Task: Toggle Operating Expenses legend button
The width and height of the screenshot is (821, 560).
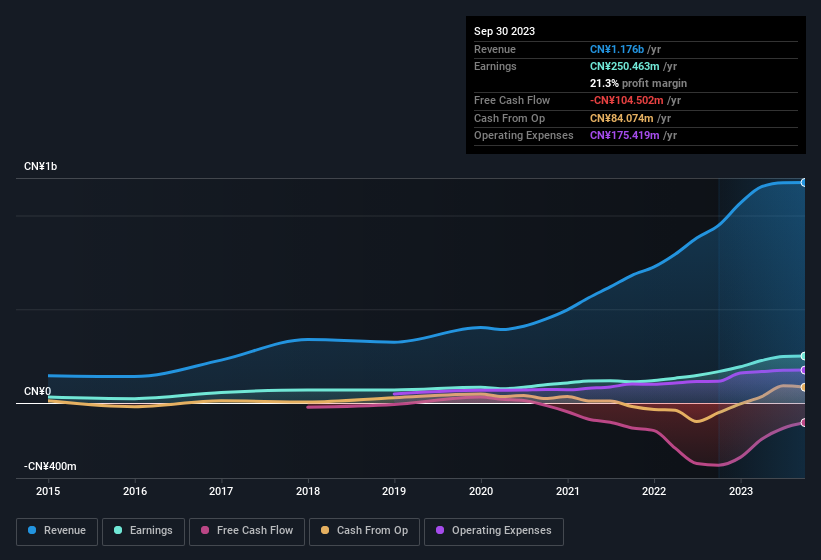Action: coord(494,531)
